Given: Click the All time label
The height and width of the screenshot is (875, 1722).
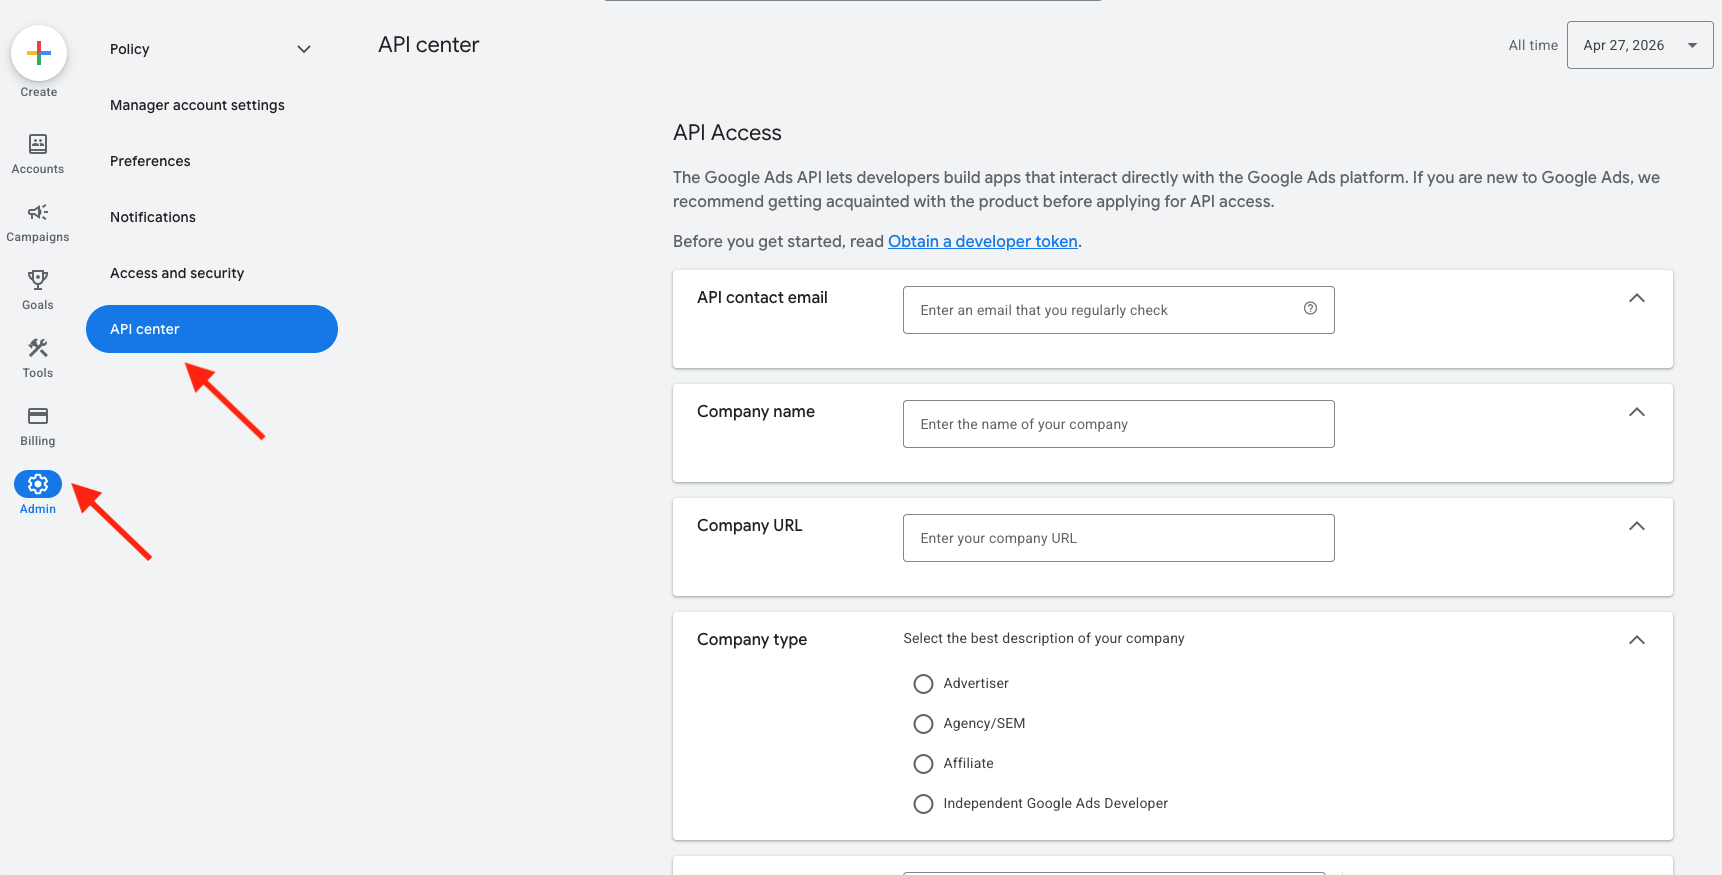Looking at the screenshot, I should point(1533,45).
